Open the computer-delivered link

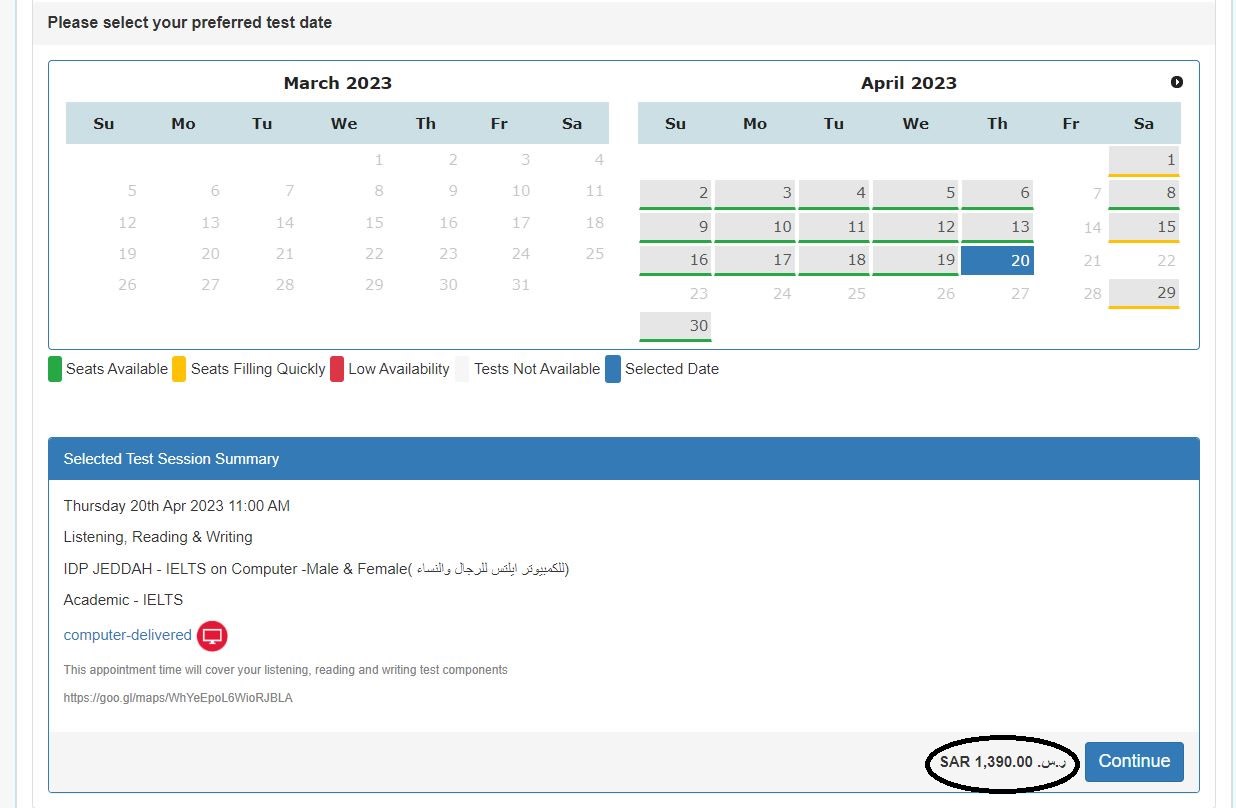(x=127, y=634)
